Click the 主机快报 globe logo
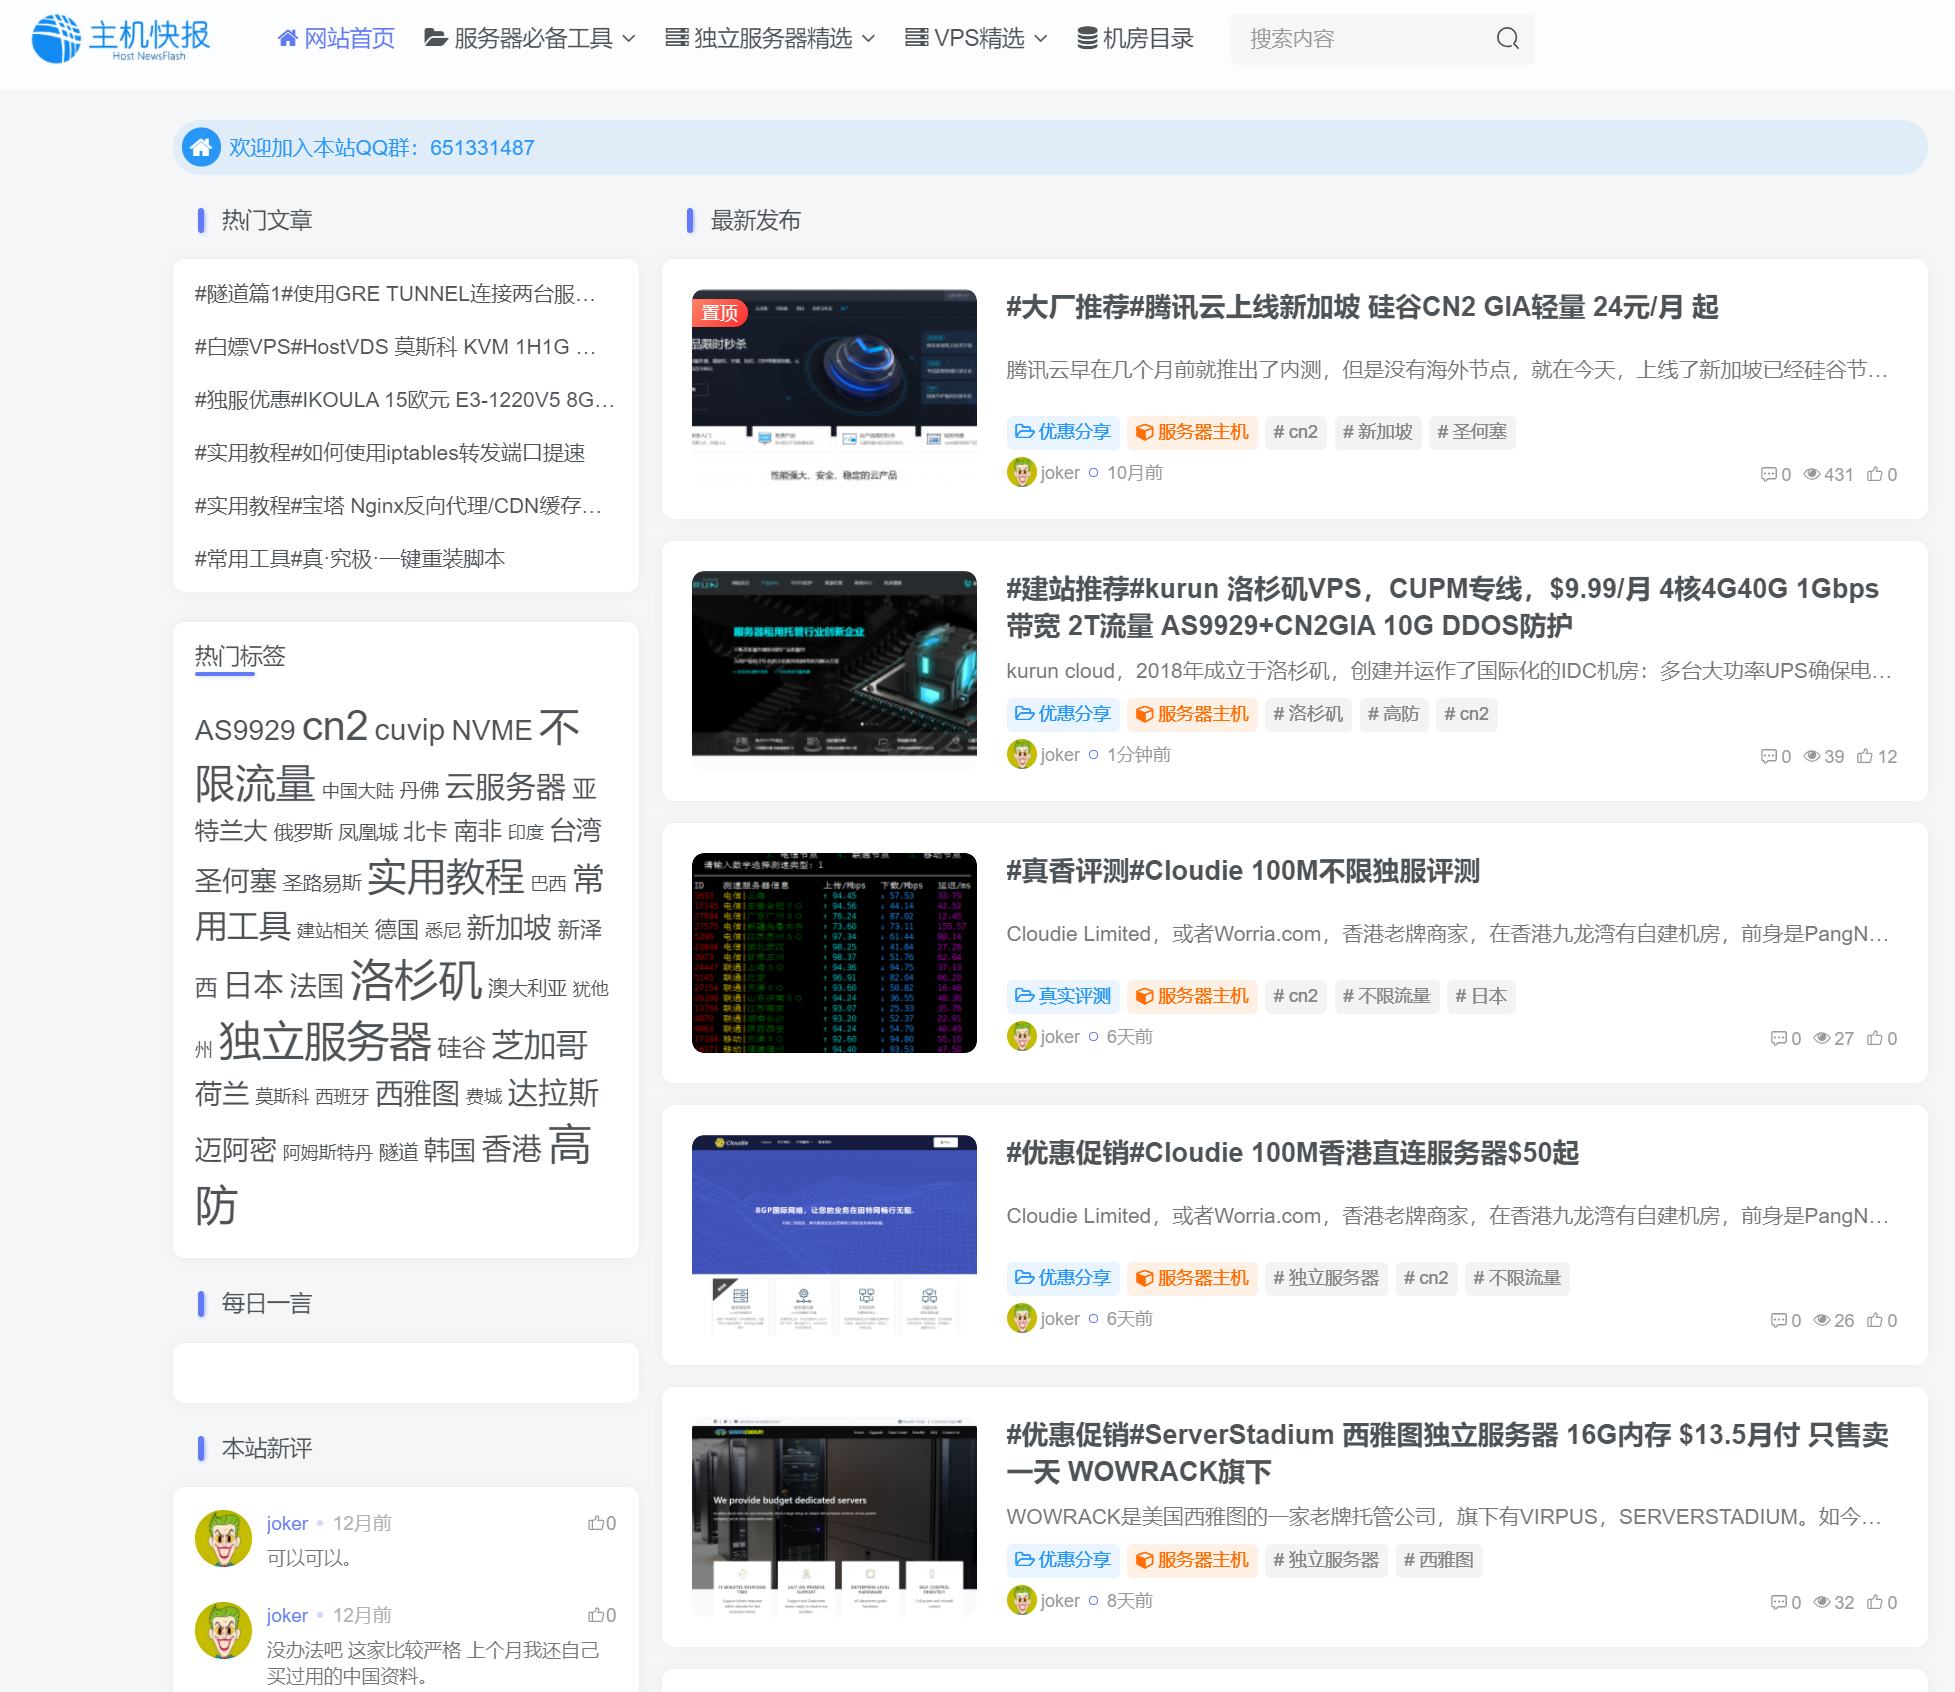Screen dimensions: 1955x1692 click(x=56, y=39)
